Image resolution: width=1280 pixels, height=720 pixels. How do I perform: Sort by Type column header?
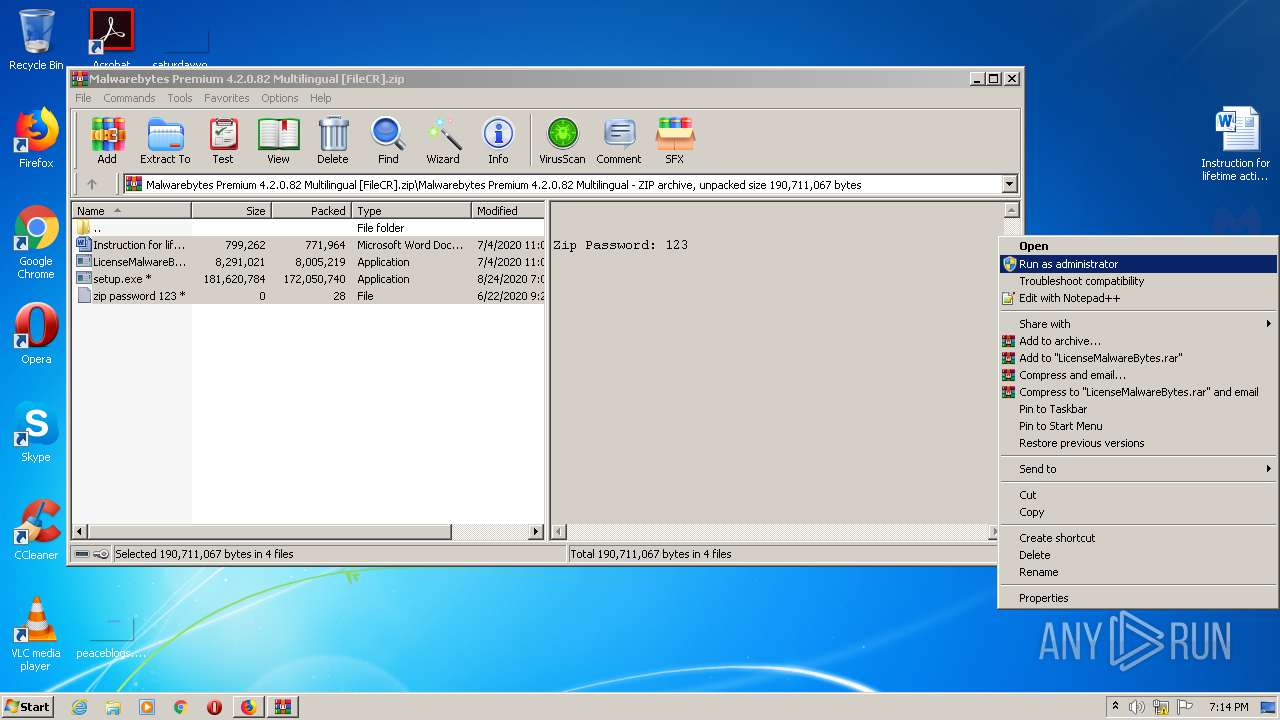point(411,211)
